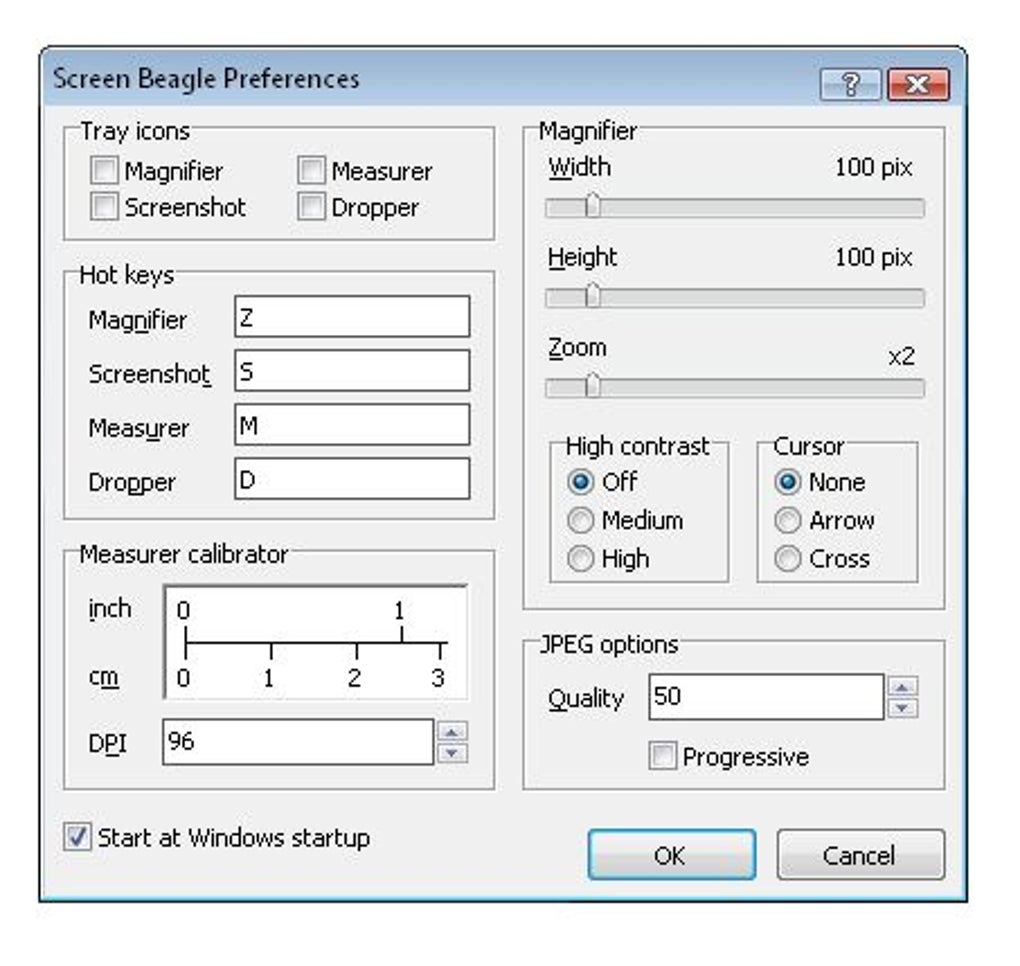Tick the Measurer tray icon checkbox

(312, 171)
